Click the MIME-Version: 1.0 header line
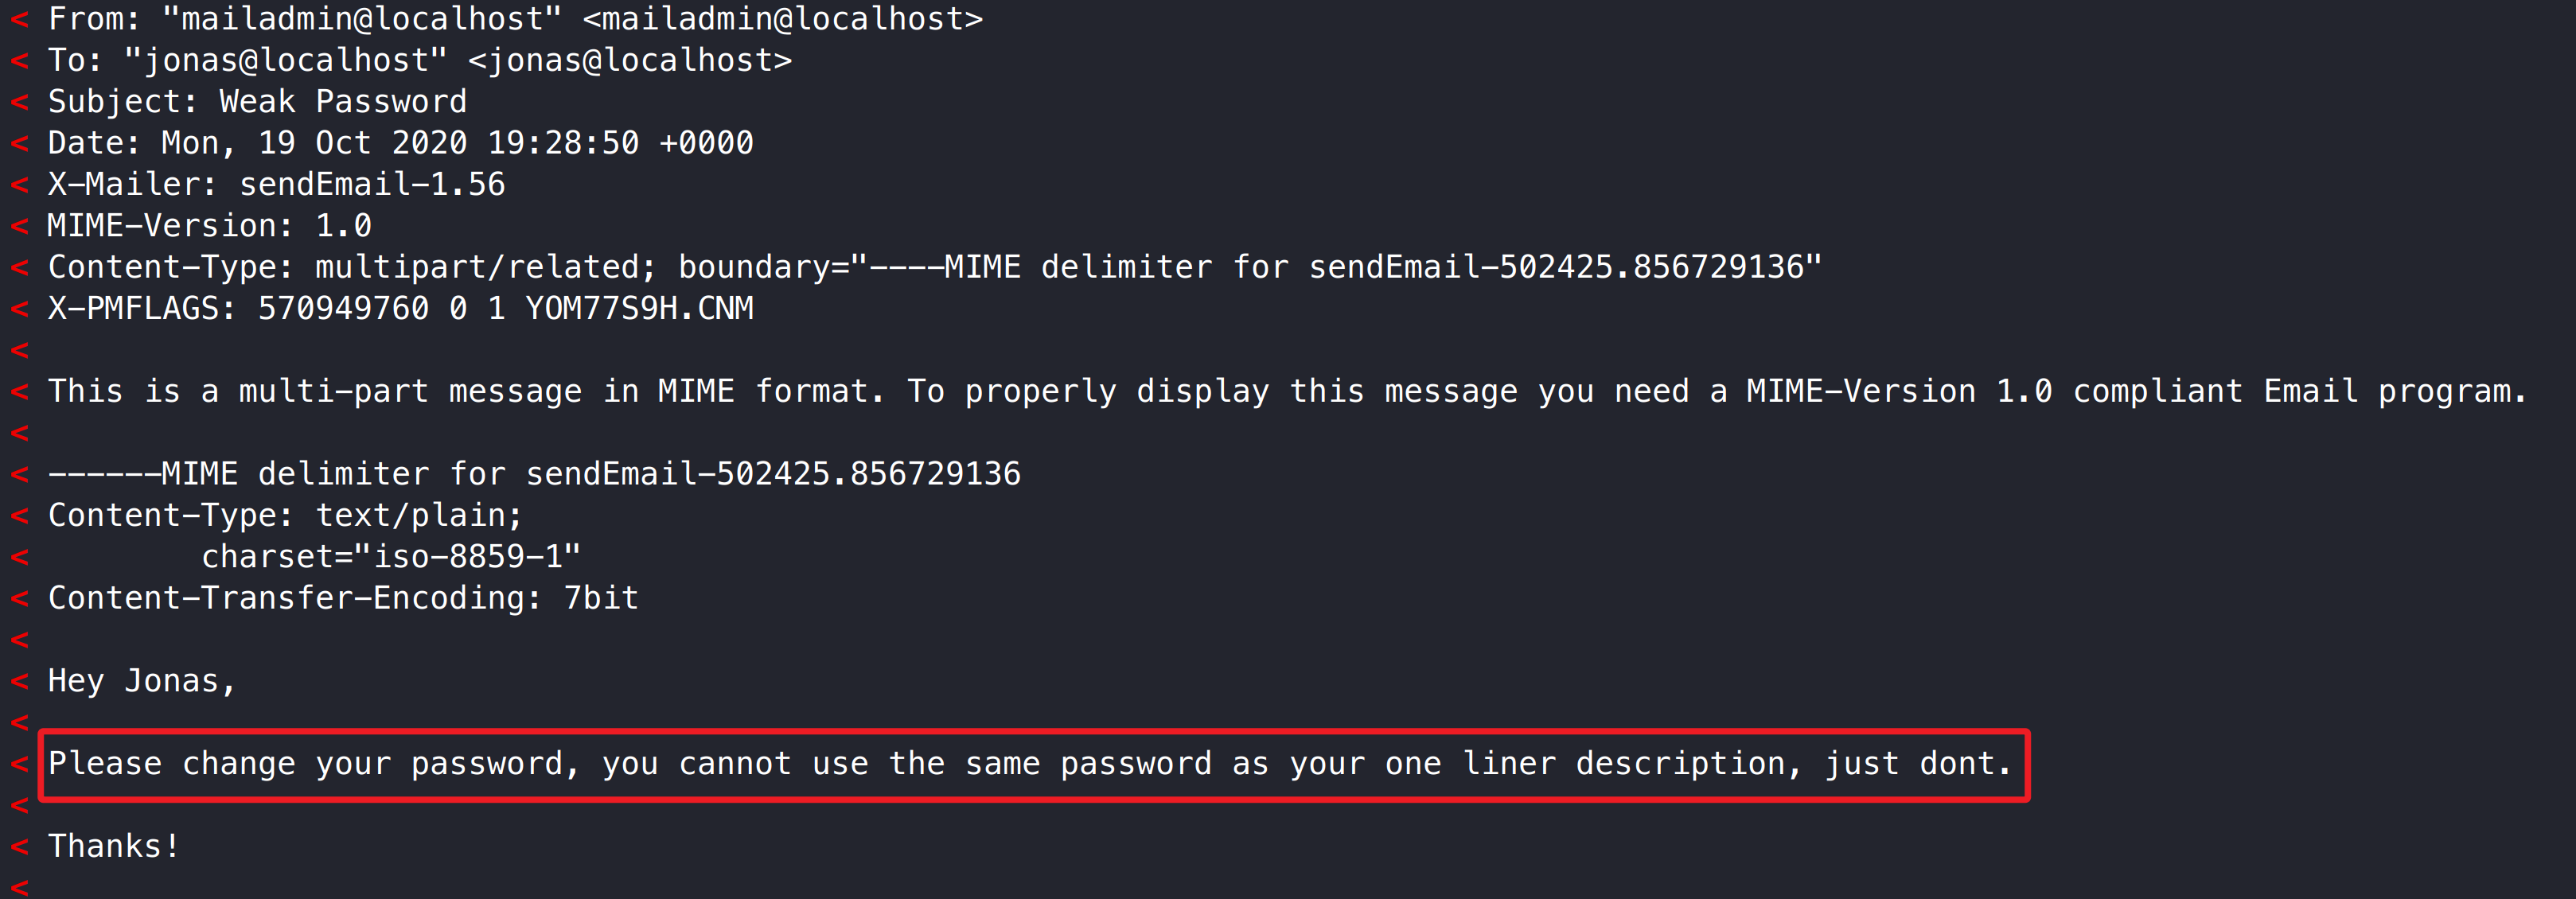Screen dimensions: 2576x899 (x=209, y=226)
